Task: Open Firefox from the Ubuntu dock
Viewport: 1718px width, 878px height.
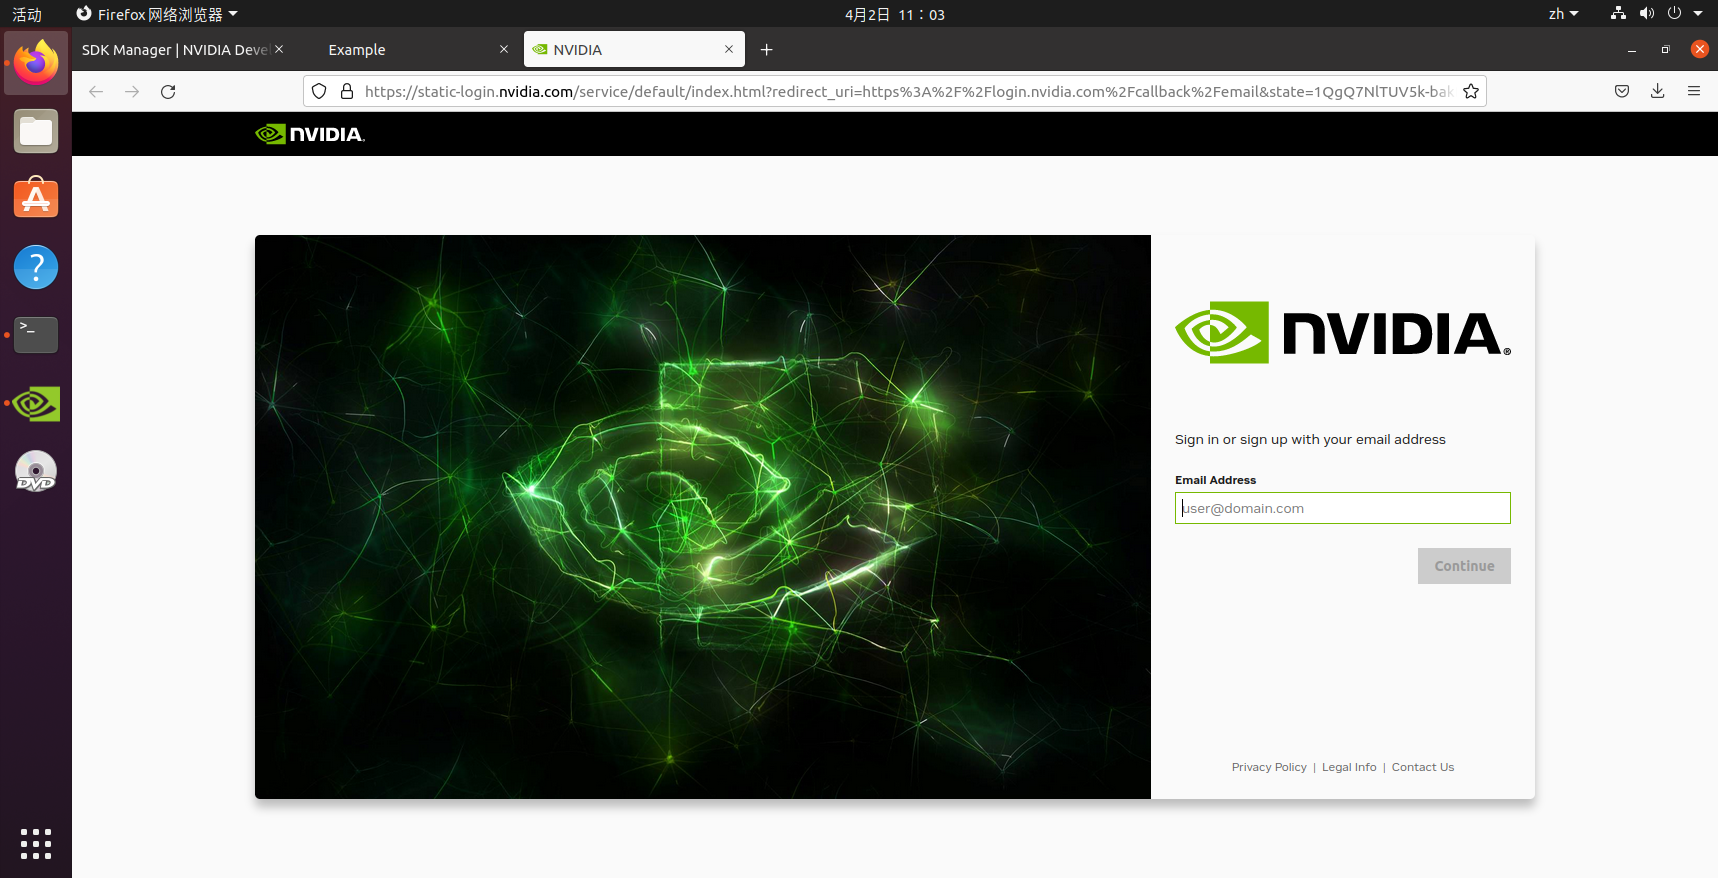Action: tap(36, 63)
